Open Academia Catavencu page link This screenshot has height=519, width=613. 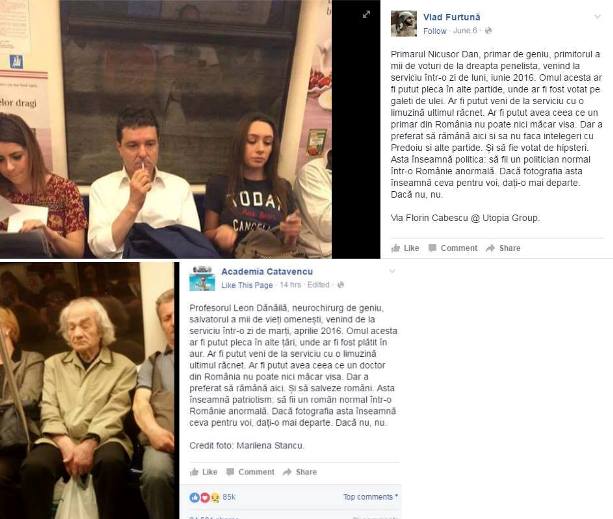pos(267,271)
